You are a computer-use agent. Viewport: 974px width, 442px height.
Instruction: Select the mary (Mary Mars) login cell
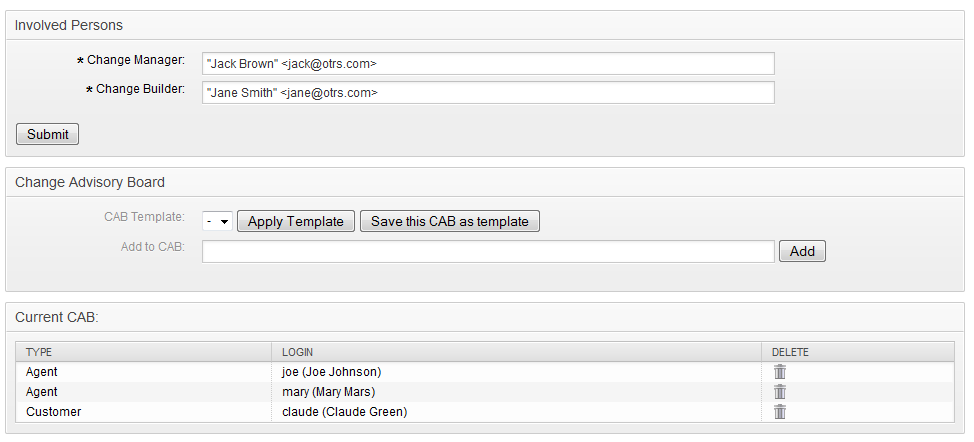(x=329, y=392)
